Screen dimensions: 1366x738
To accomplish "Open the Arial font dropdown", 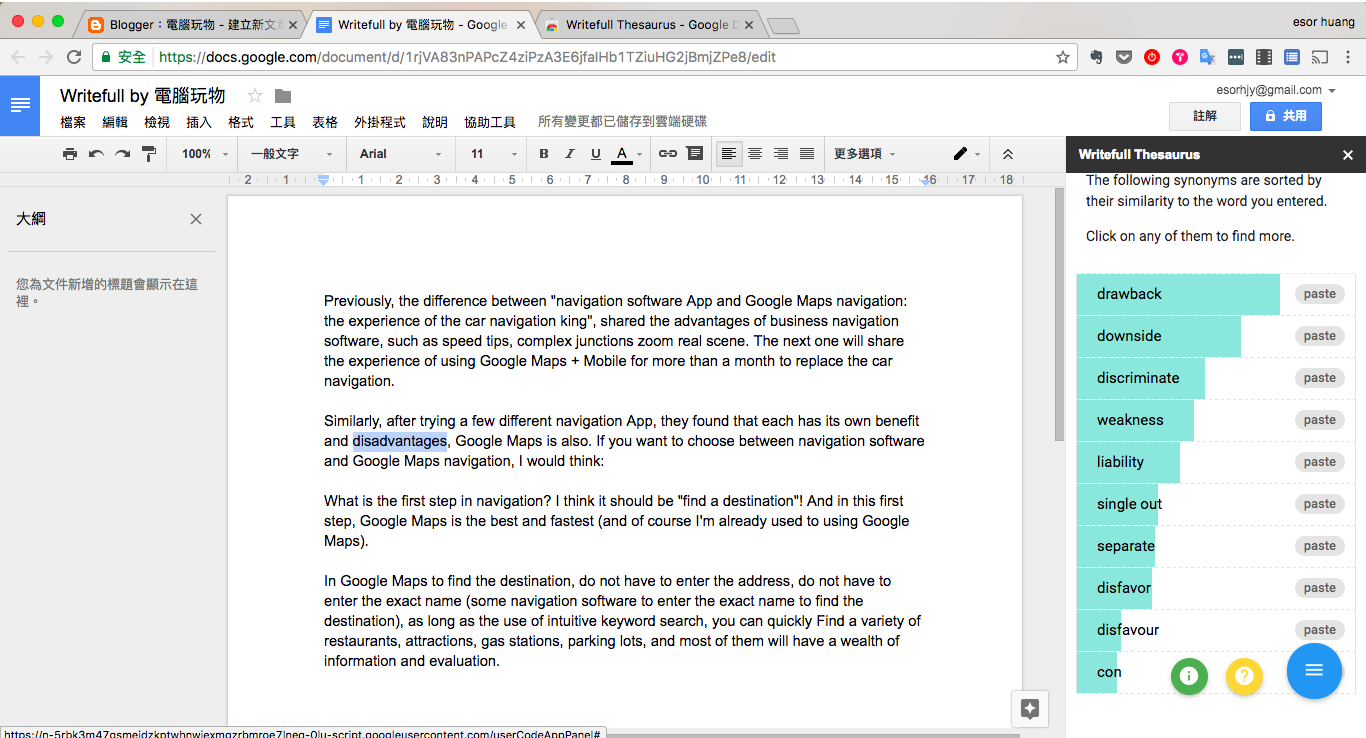I will click(x=400, y=154).
